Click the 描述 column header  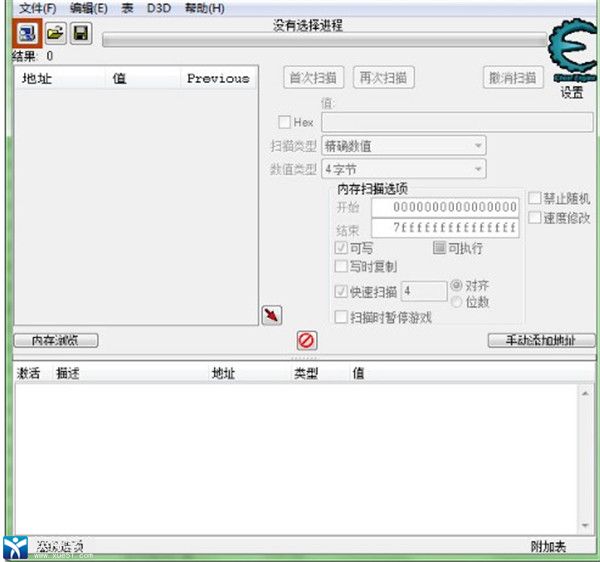pos(68,373)
